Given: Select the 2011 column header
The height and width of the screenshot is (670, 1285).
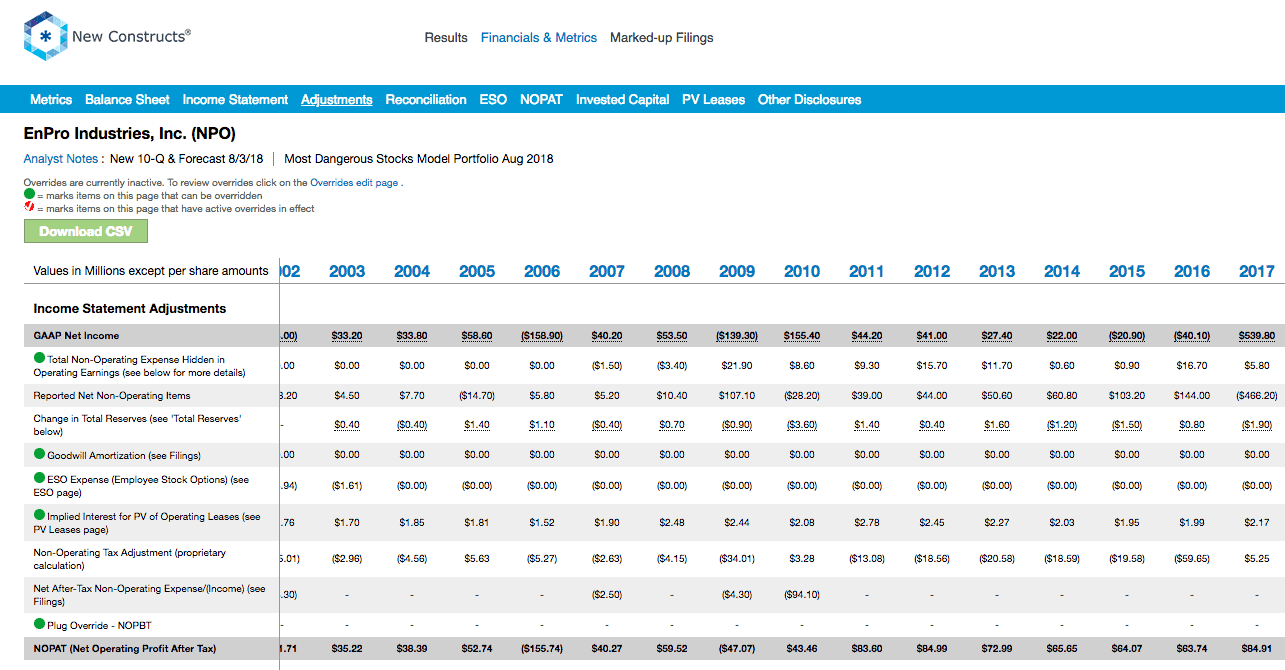Looking at the screenshot, I should (867, 272).
